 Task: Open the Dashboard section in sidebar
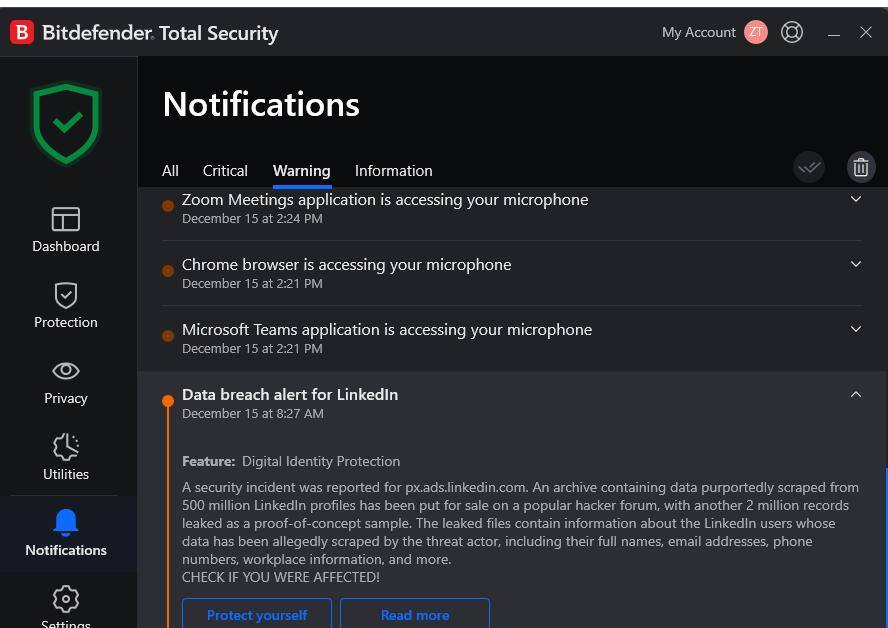click(x=66, y=229)
